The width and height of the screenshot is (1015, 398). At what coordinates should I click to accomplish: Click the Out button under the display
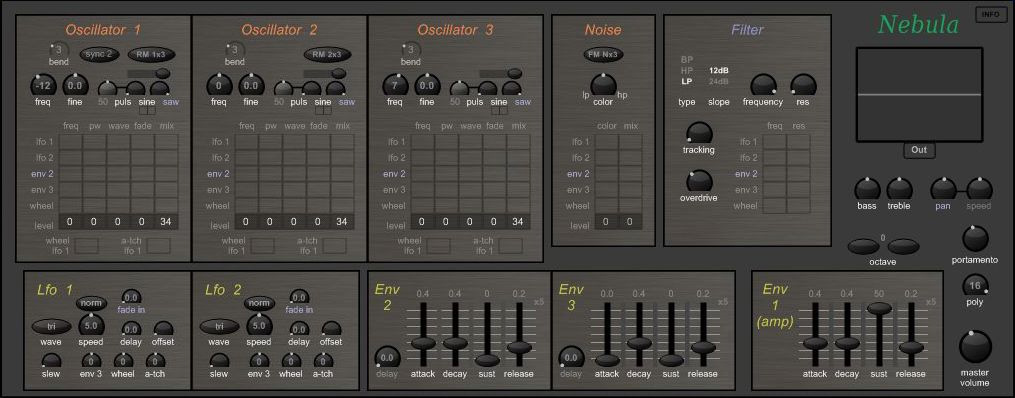pos(919,150)
